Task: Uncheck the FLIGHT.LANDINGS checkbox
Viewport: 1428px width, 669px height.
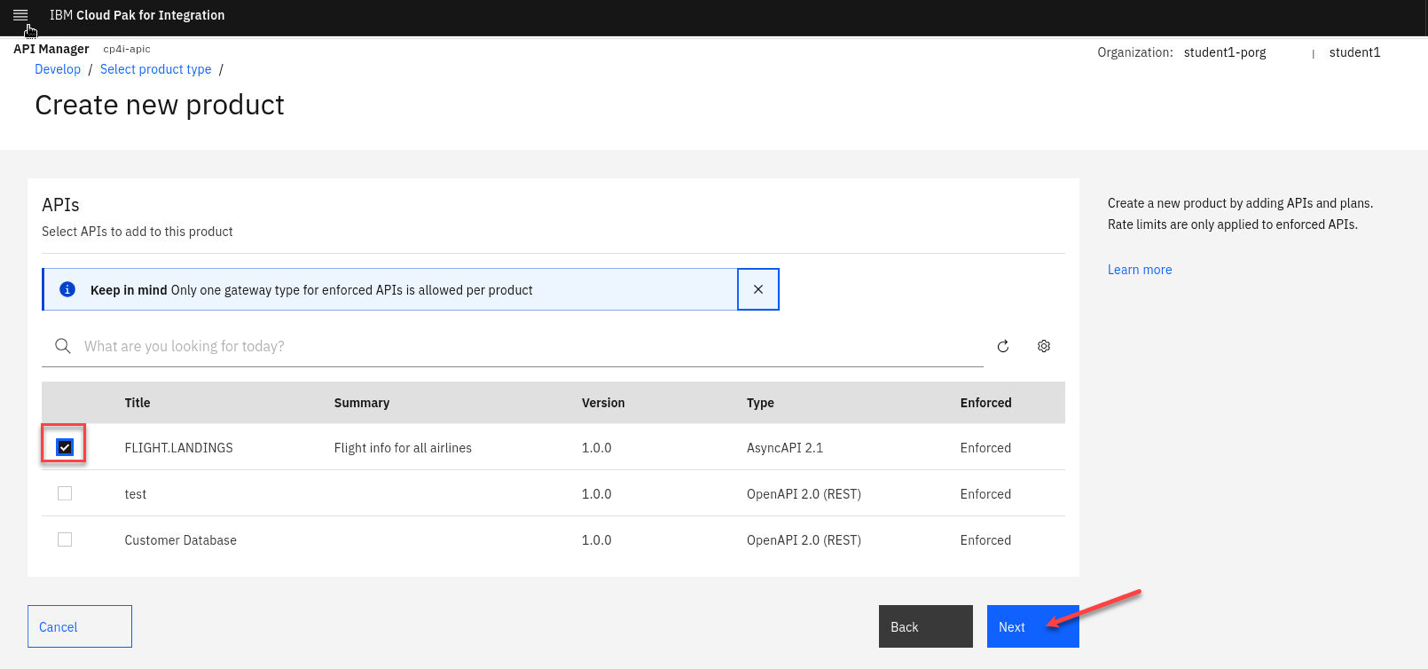Action: click(x=65, y=447)
